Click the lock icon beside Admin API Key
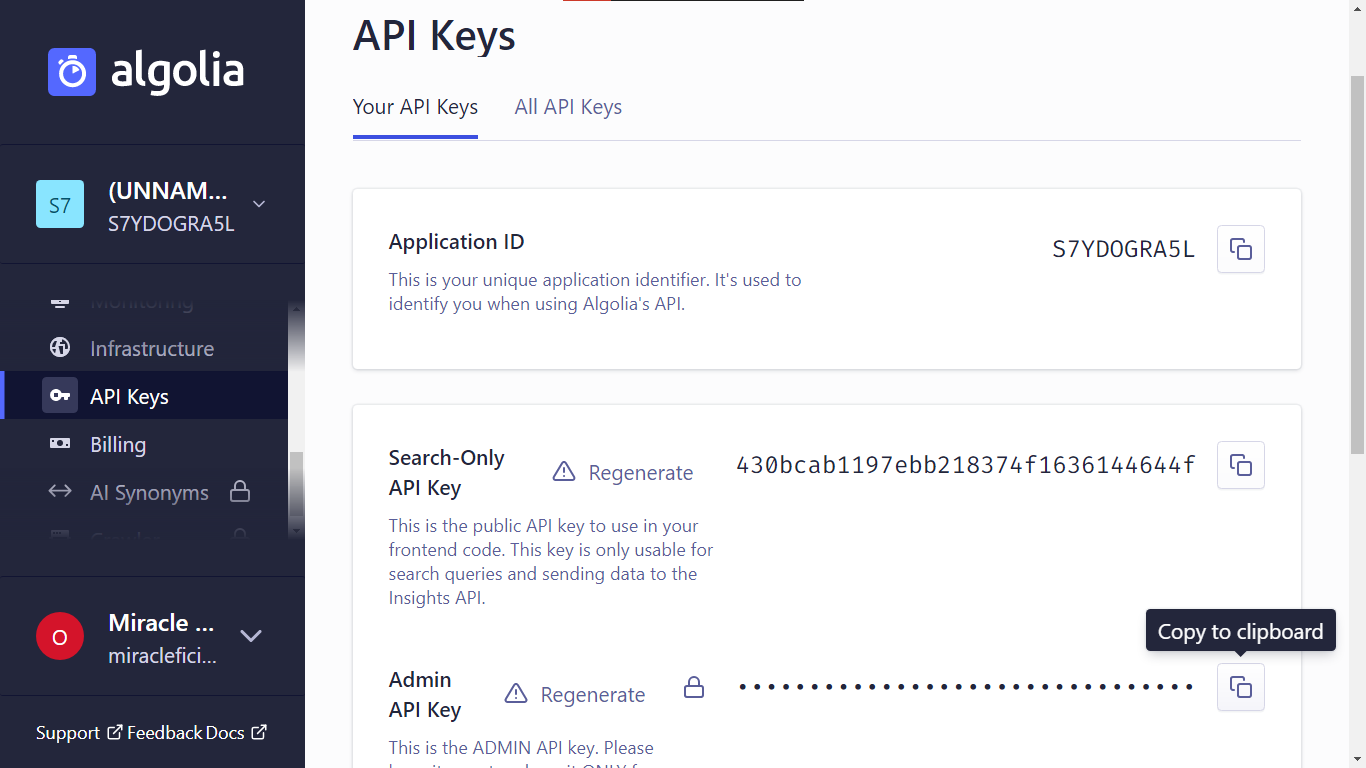1366x768 pixels. tap(694, 689)
